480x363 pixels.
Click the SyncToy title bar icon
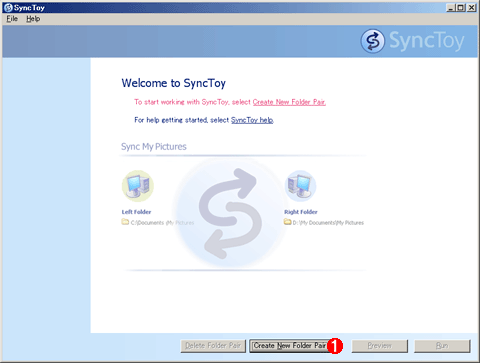pos(8,7)
